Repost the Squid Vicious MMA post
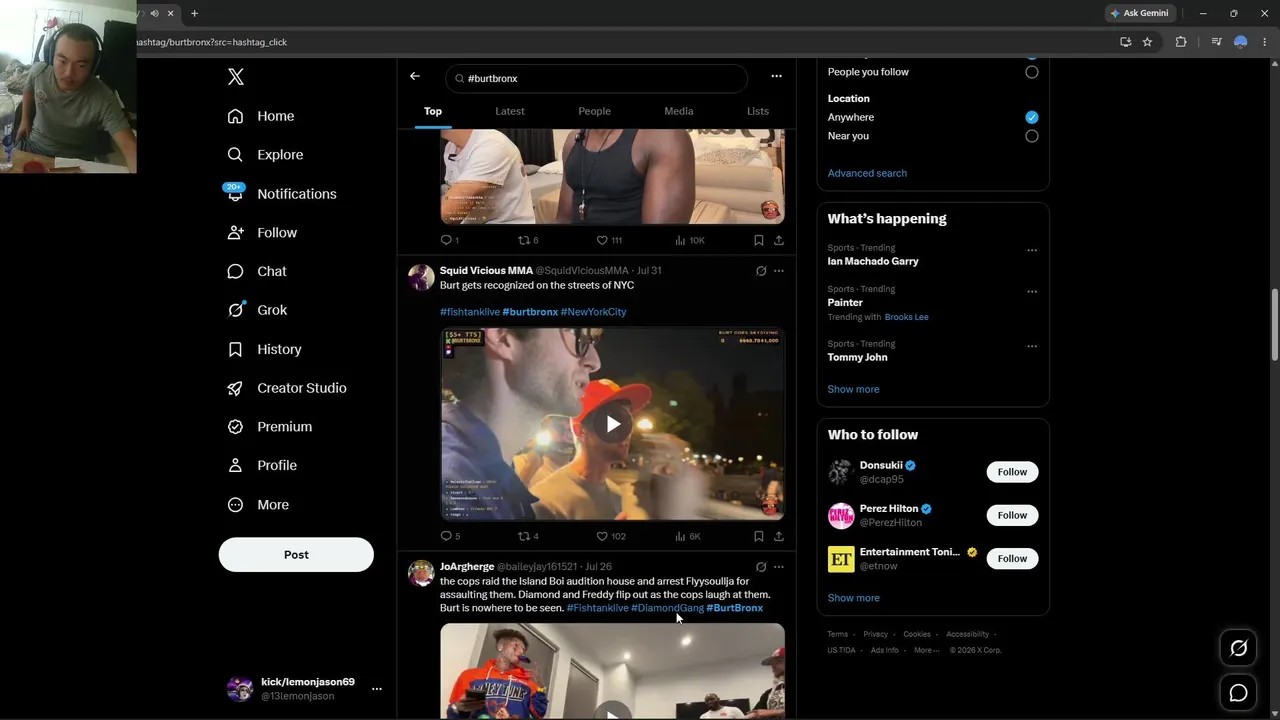The width and height of the screenshot is (1280, 720). (523, 536)
